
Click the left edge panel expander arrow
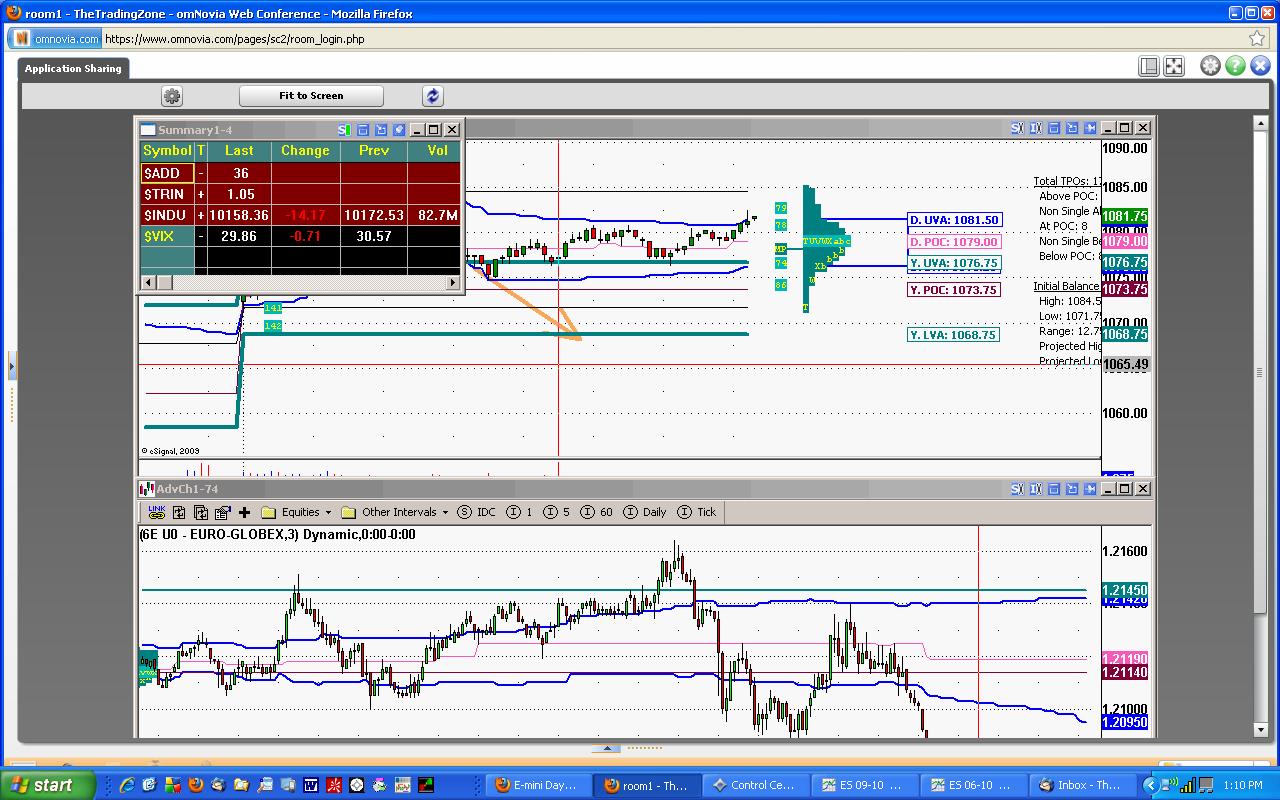[x=12, y=367]
